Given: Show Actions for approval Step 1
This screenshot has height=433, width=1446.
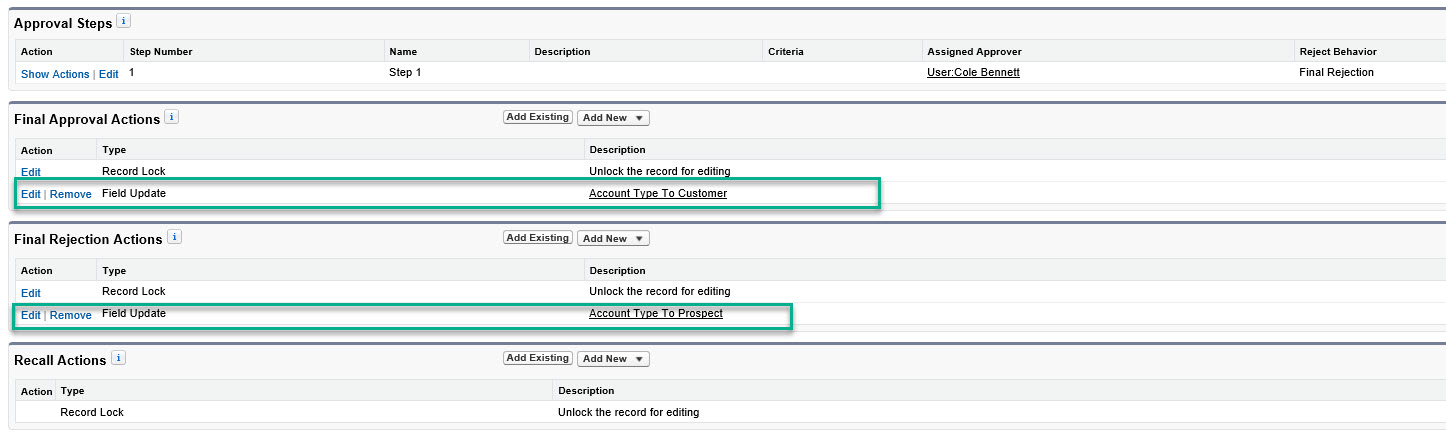Looking at the screenshot, I should [55, 74].
